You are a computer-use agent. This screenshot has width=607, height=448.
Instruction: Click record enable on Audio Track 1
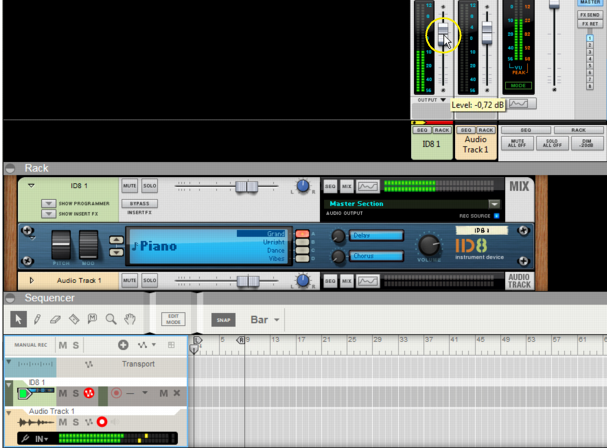tap(101, 422)
